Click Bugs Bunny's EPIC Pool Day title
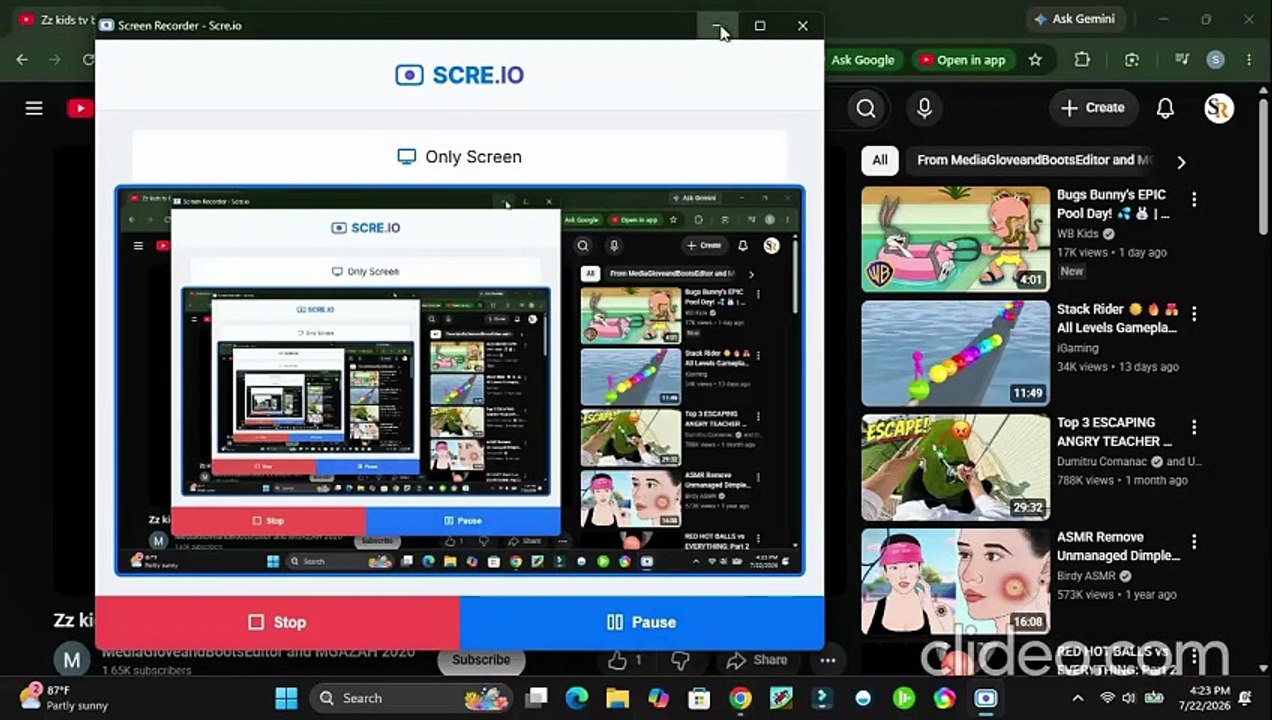Image resolution: width=1272 pixels, height=720 pixels. pos(1113,204)
